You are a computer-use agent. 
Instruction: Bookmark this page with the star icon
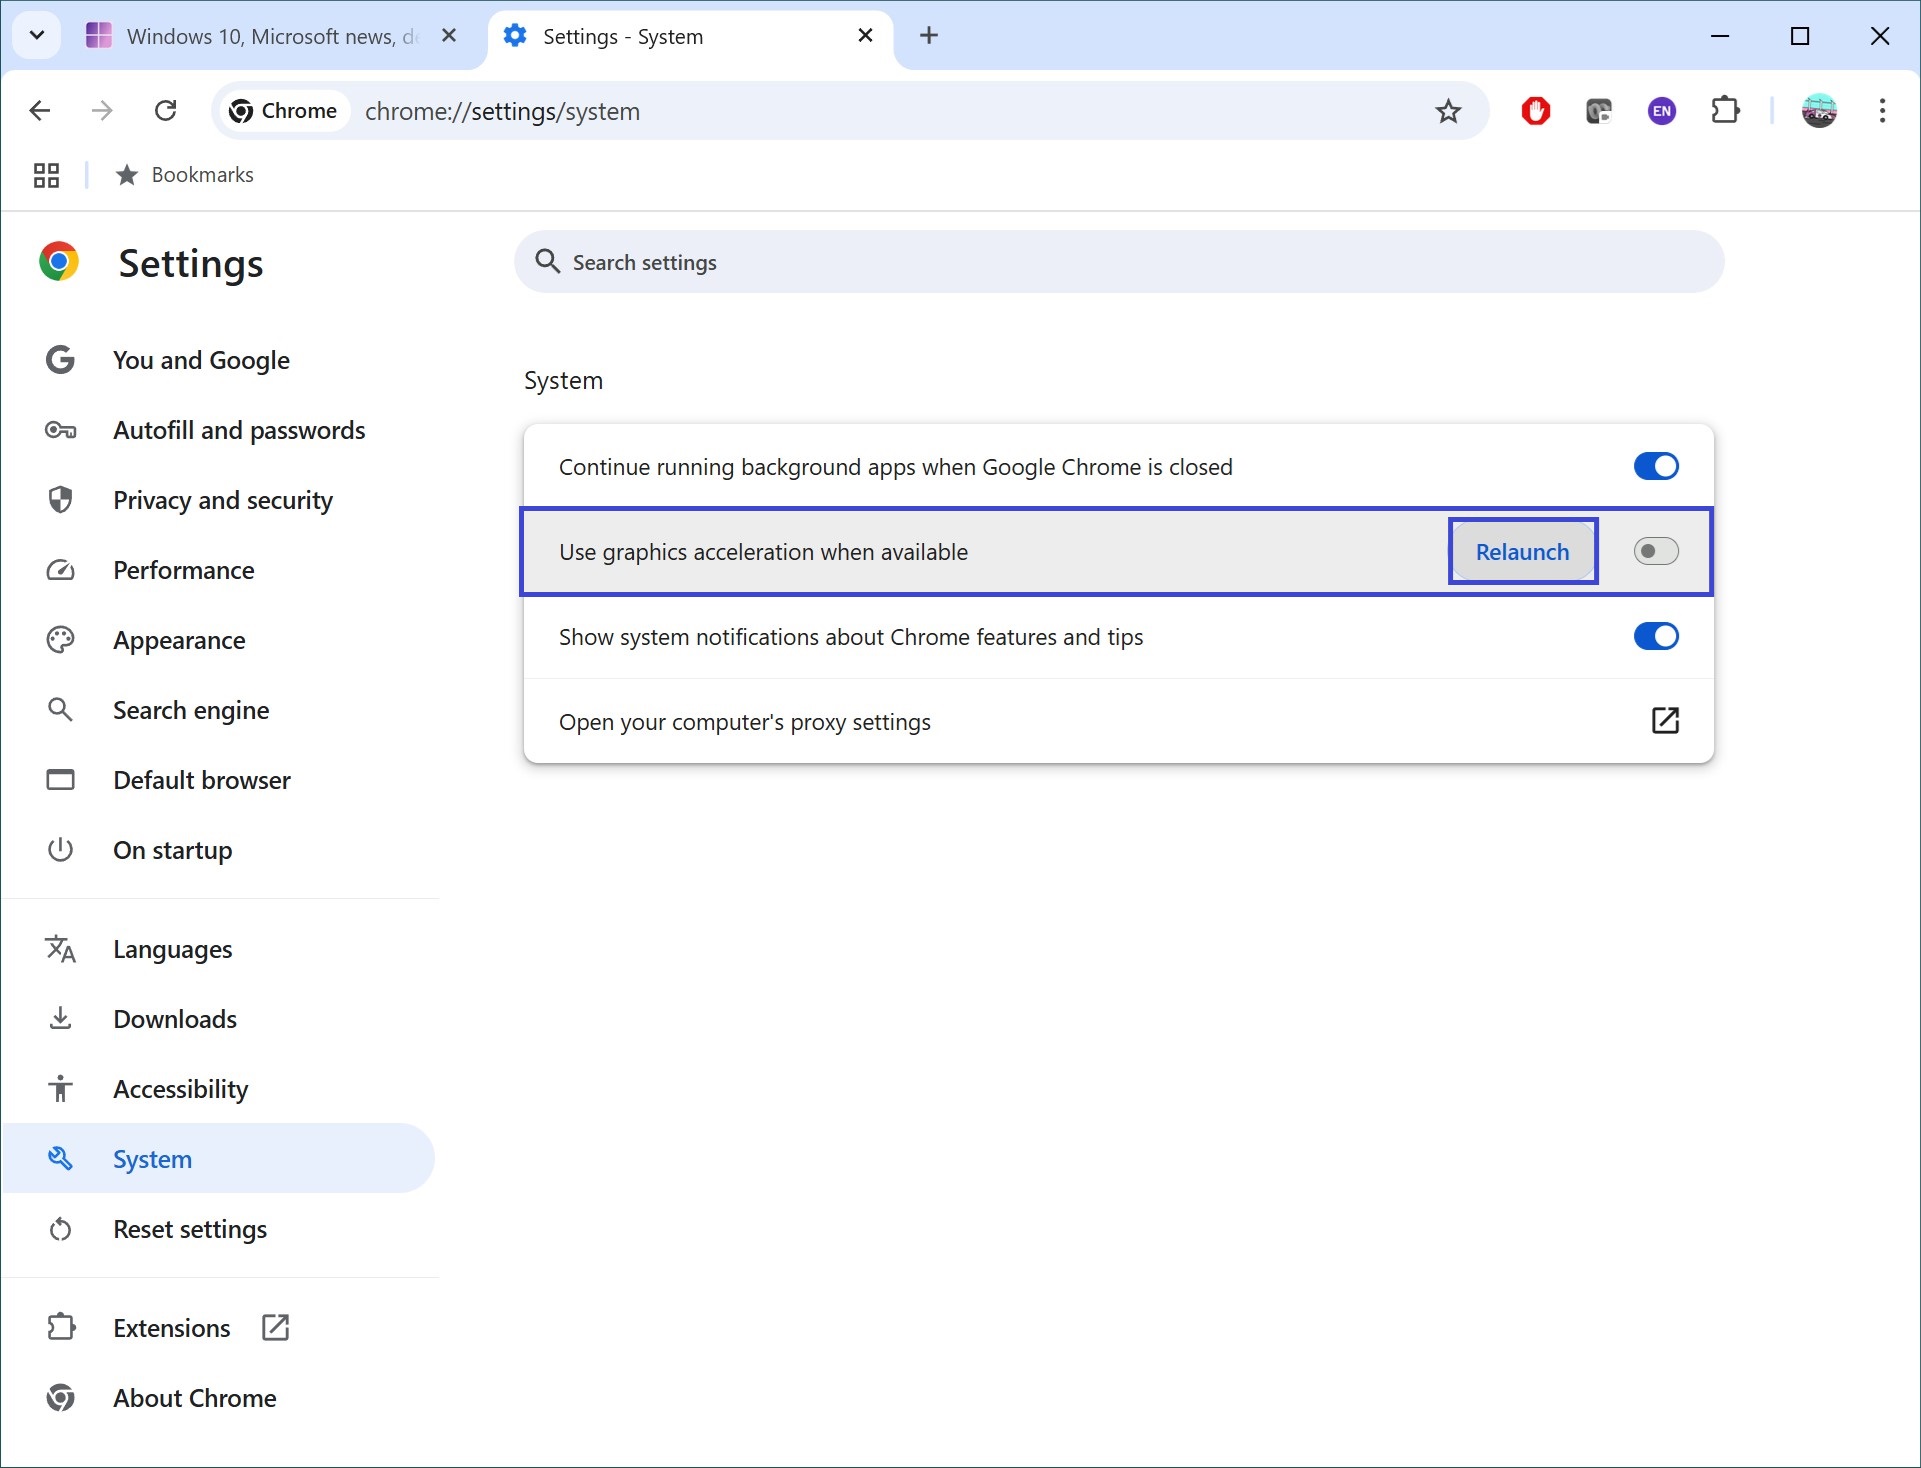point(1448,111)
